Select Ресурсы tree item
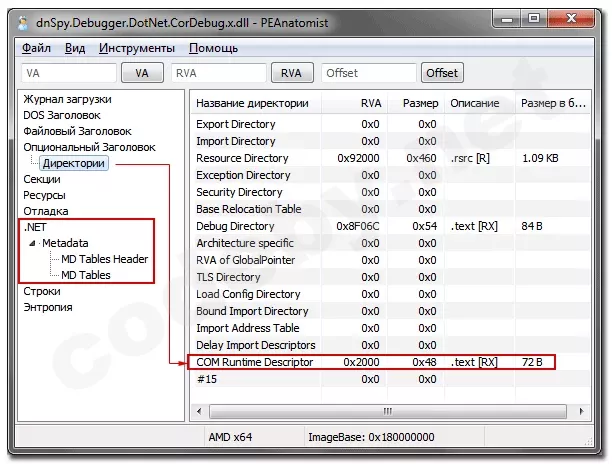612x464 pixels. tap(44, 195)
